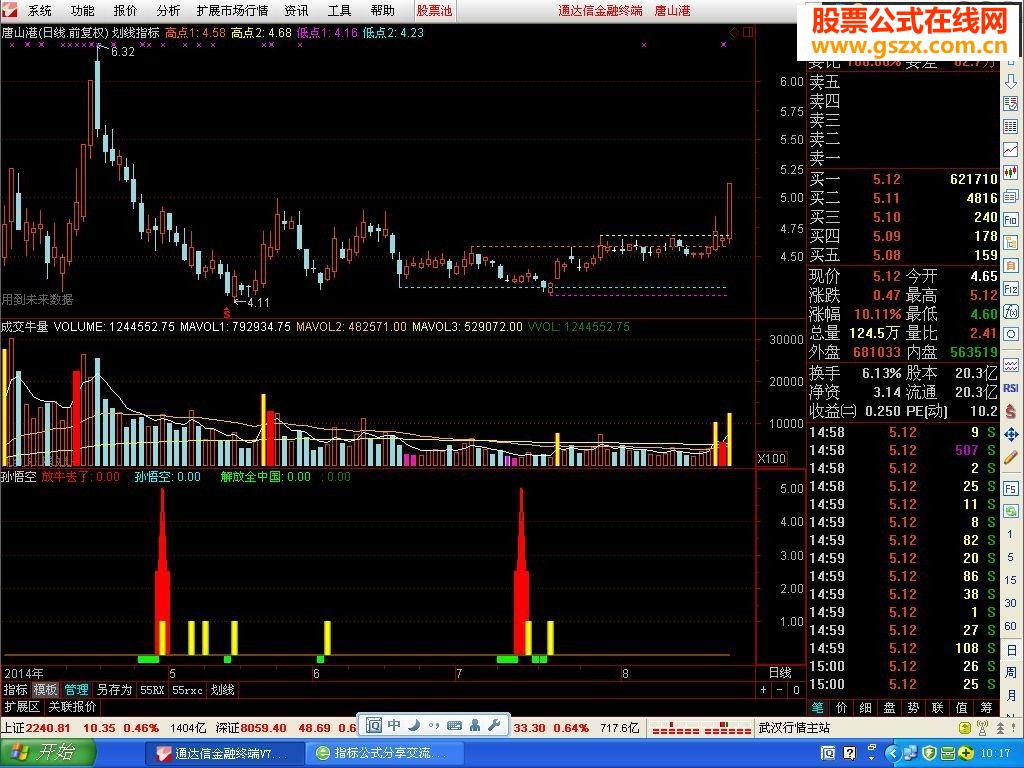This screenshot has height=768, width=1024.
Task: Select the daily 日 period
Action: pos(1010,650)
